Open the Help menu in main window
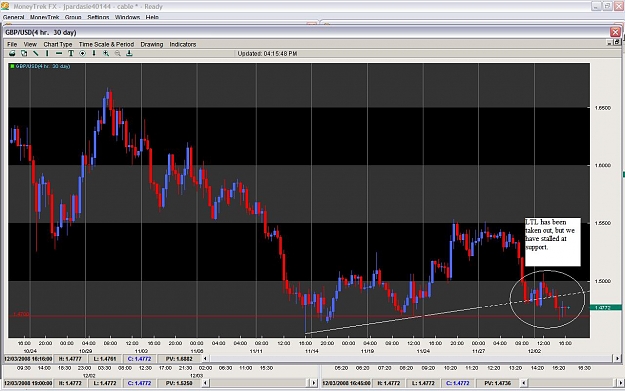 tap(152, 17)
